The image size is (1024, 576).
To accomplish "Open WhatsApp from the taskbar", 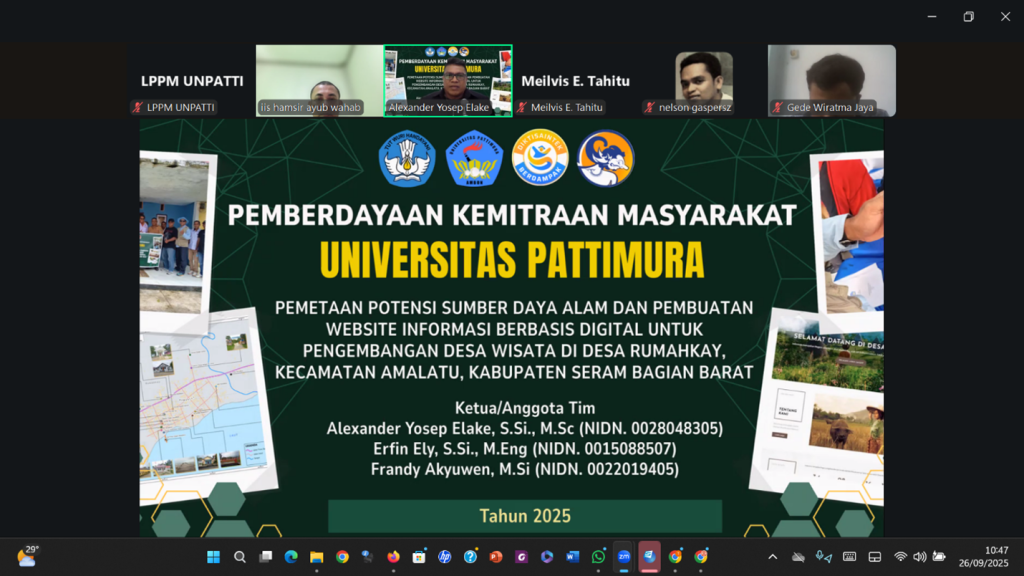I will [598, 557].
